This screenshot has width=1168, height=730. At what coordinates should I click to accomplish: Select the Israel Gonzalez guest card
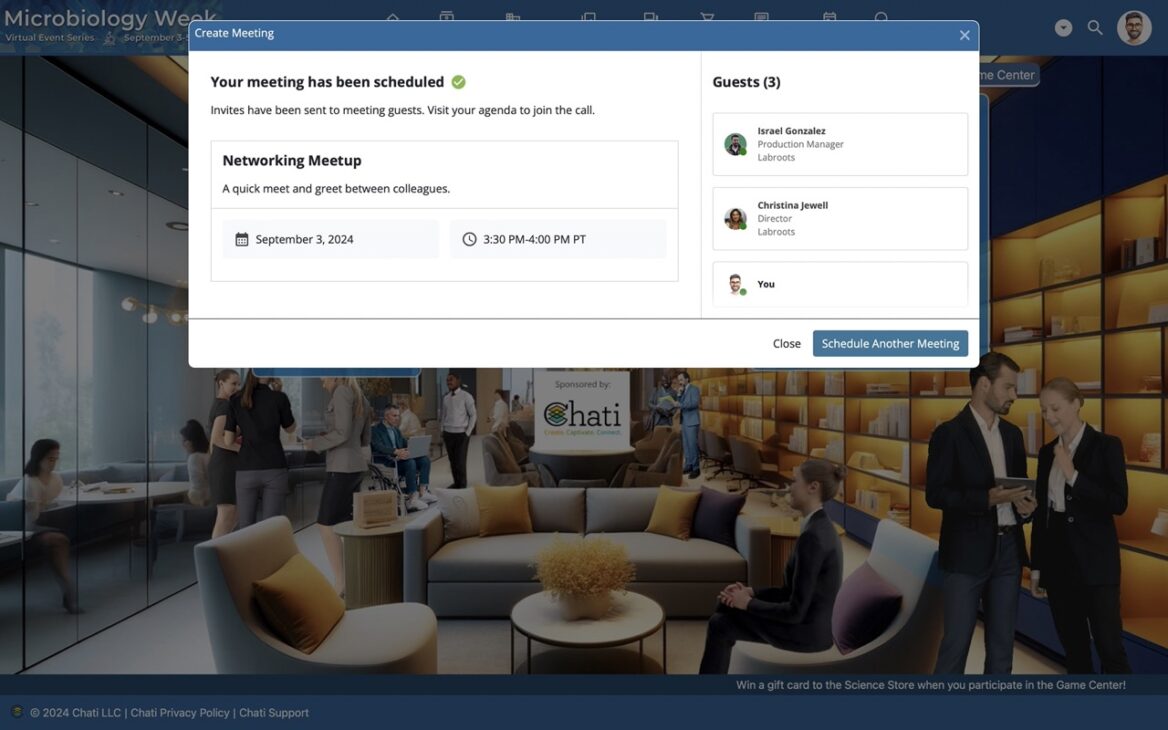point(839,144)
